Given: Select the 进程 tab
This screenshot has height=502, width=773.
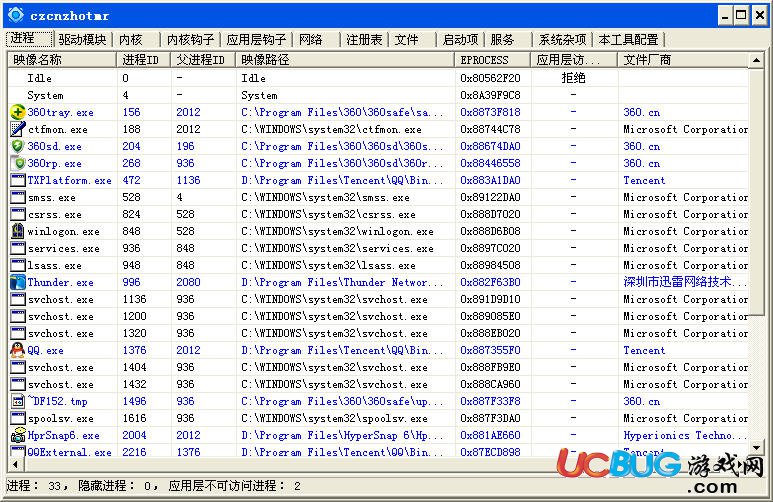Looking at the screenshot, I should [29, 38].
